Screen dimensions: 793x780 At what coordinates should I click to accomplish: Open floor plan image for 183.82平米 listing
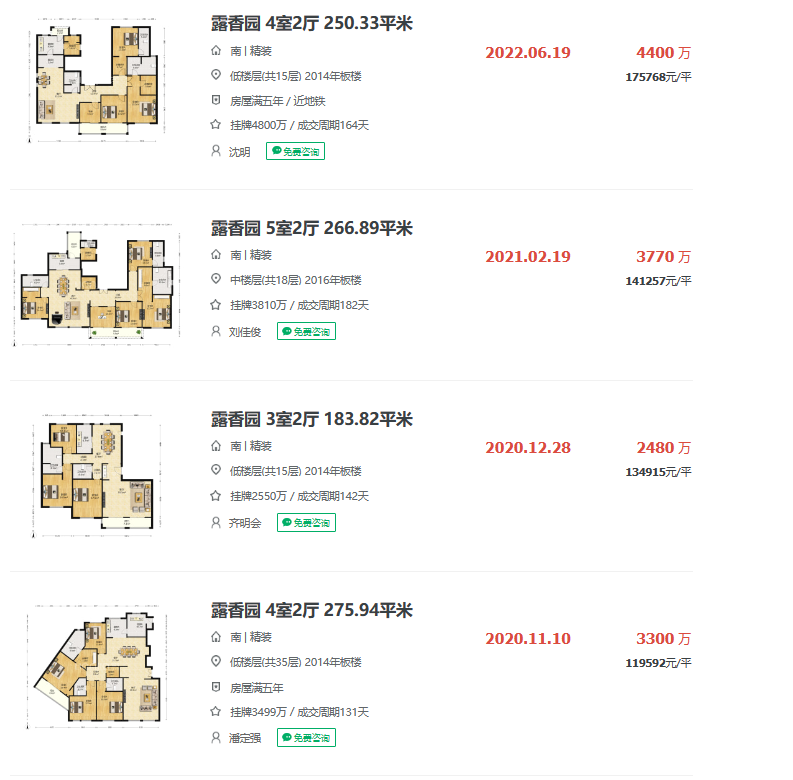click(x=96, y=474)
